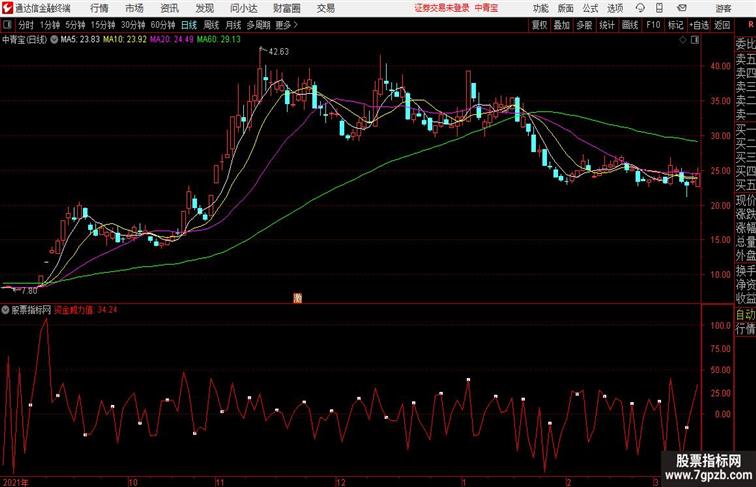756x487 pixels.
Task: Click the 复权 button
Action: click(x=540, y=25)
